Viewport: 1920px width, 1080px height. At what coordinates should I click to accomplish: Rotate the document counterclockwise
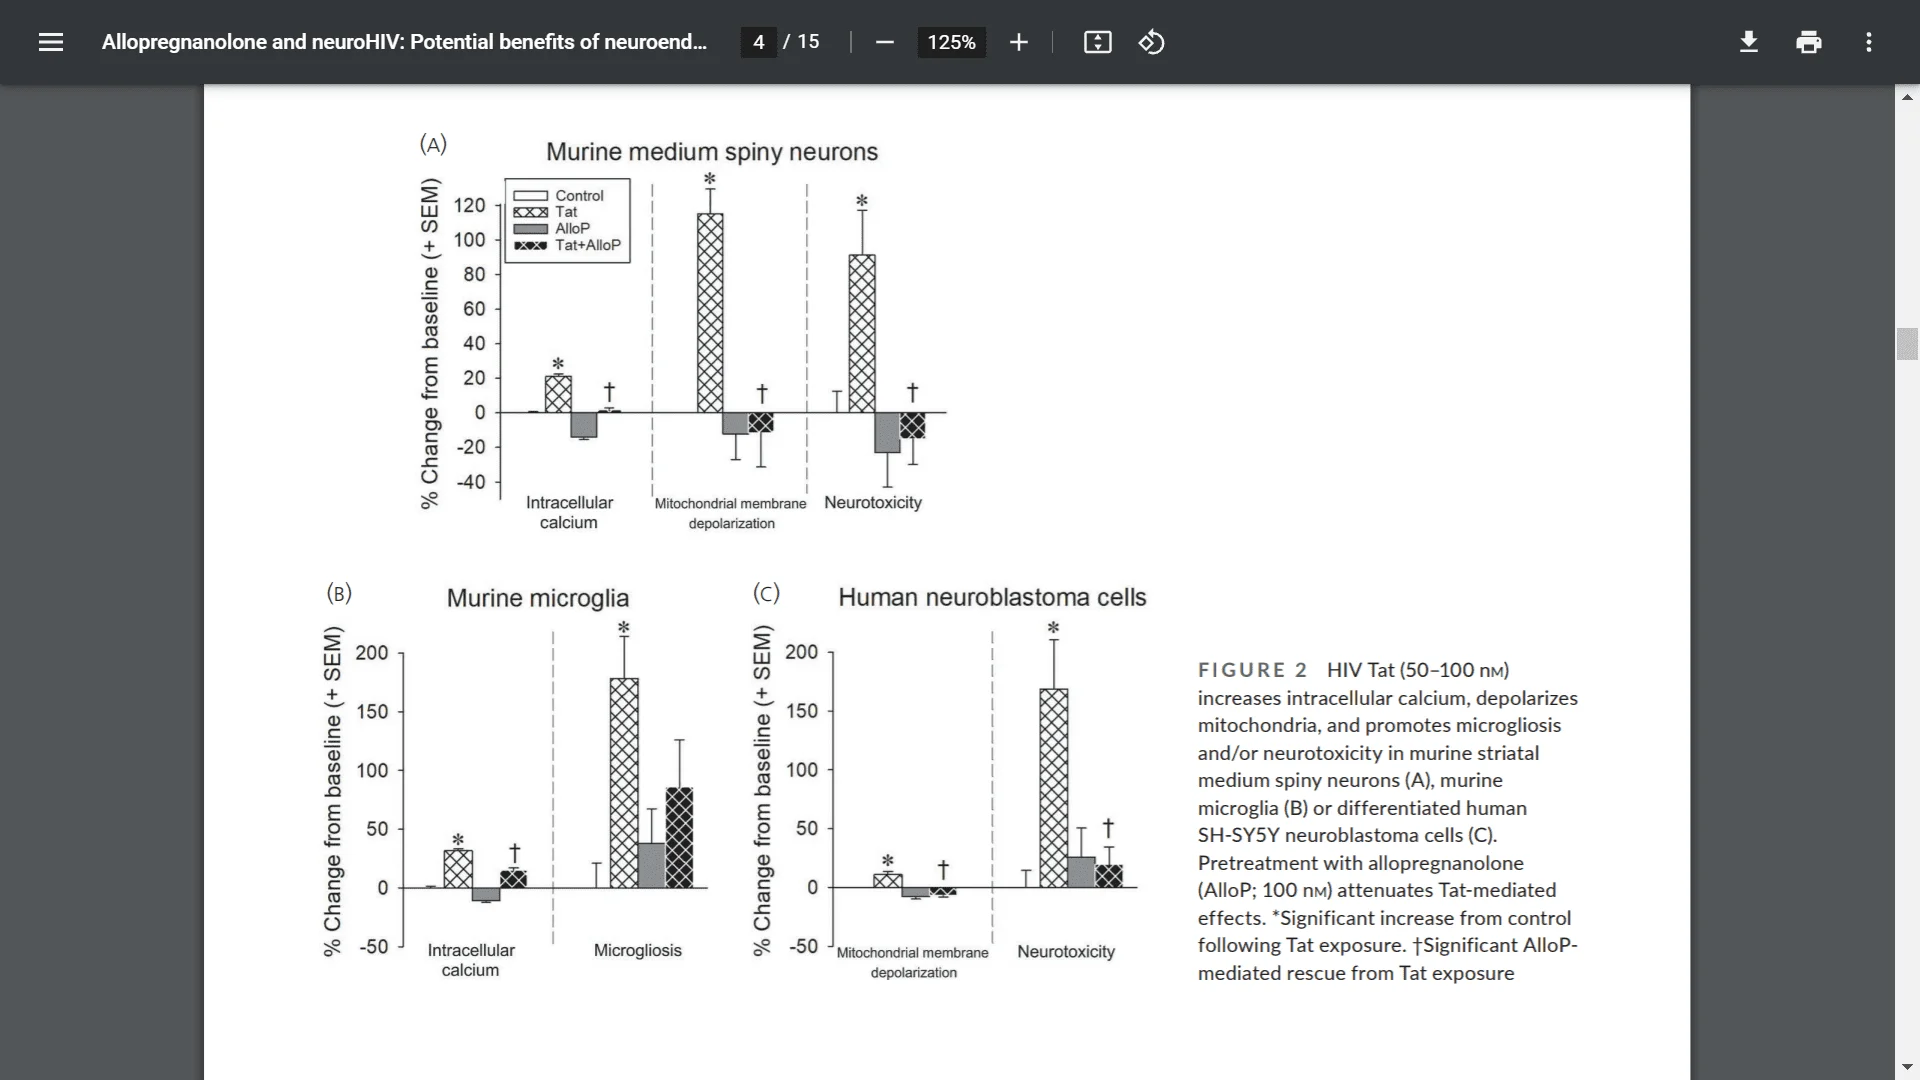click(x=1151, y=42)
